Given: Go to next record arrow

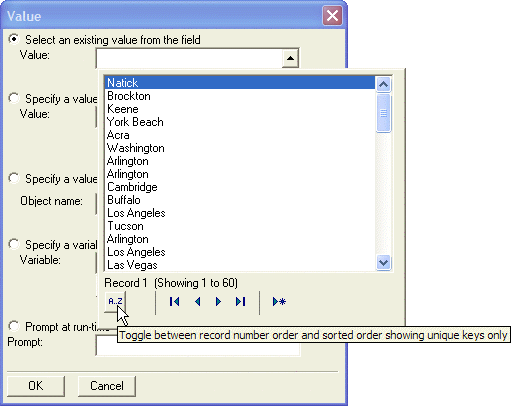Looking at the screenshot, I should pos(218,302).
